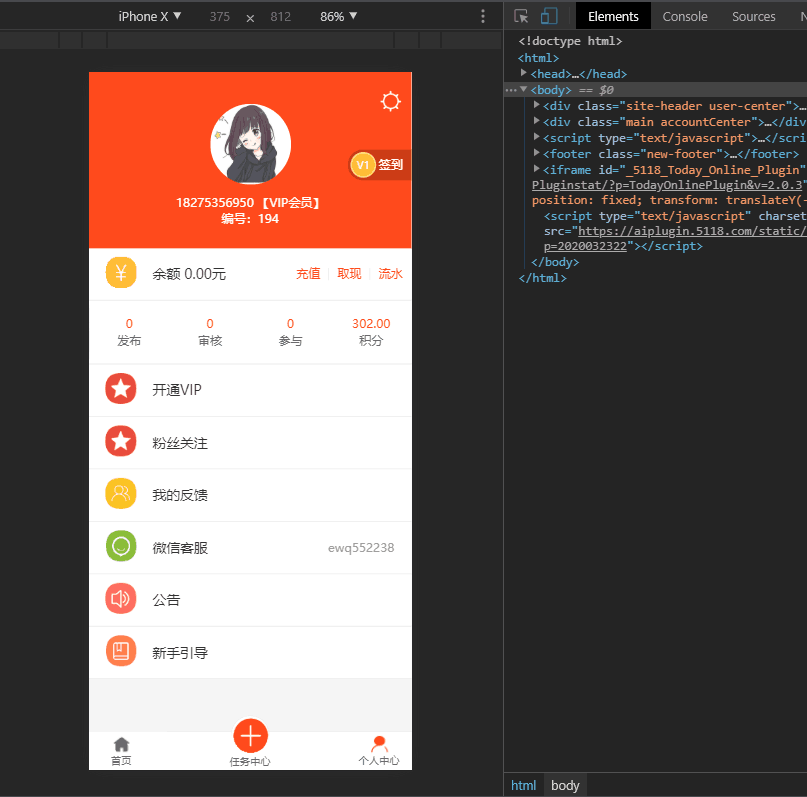Select the 审核 count stat
Image resolution: width=807 pixels, height=797 pixels.
pos(210,332)
